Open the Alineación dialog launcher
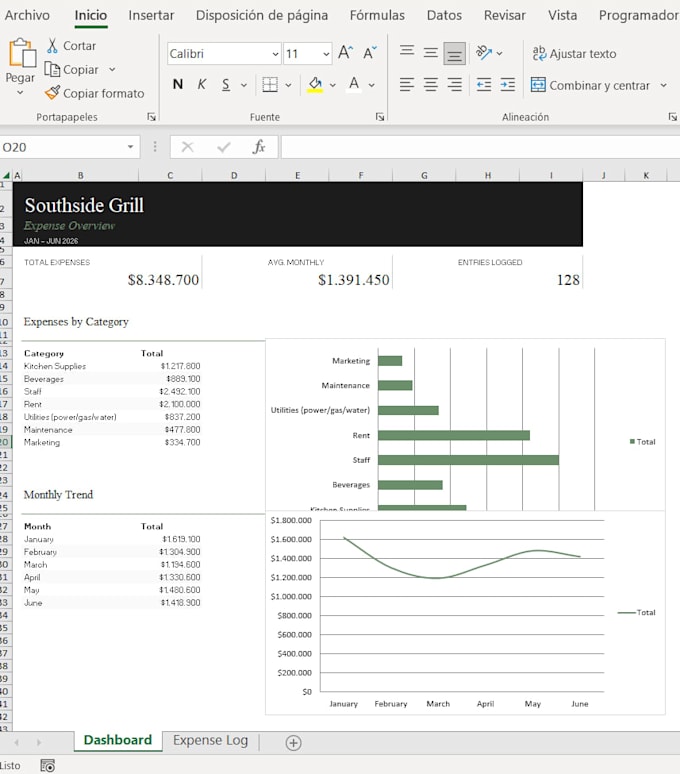680x774 pixels. (x=672, y=117)
